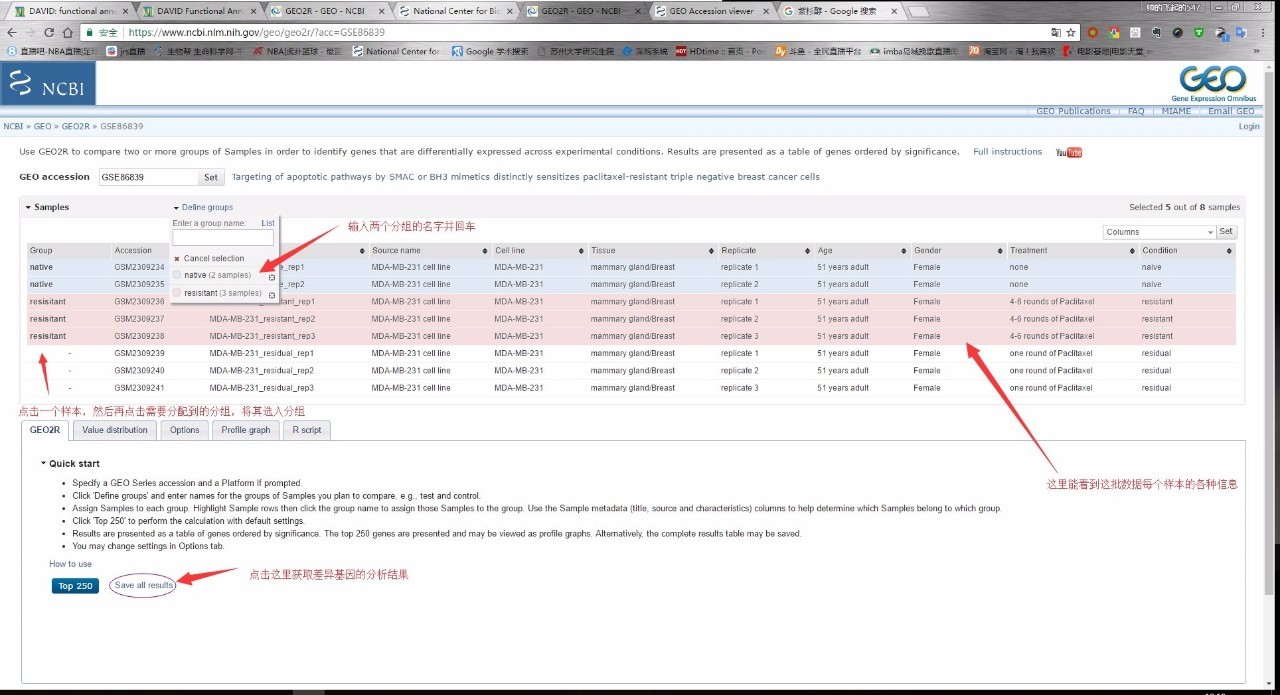Open the translate page icon in address bar

1054,32
